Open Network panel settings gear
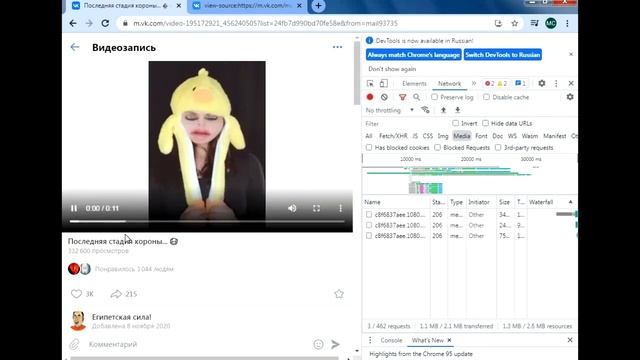Viewport: 640px width, 360px height. coord(570,97)
